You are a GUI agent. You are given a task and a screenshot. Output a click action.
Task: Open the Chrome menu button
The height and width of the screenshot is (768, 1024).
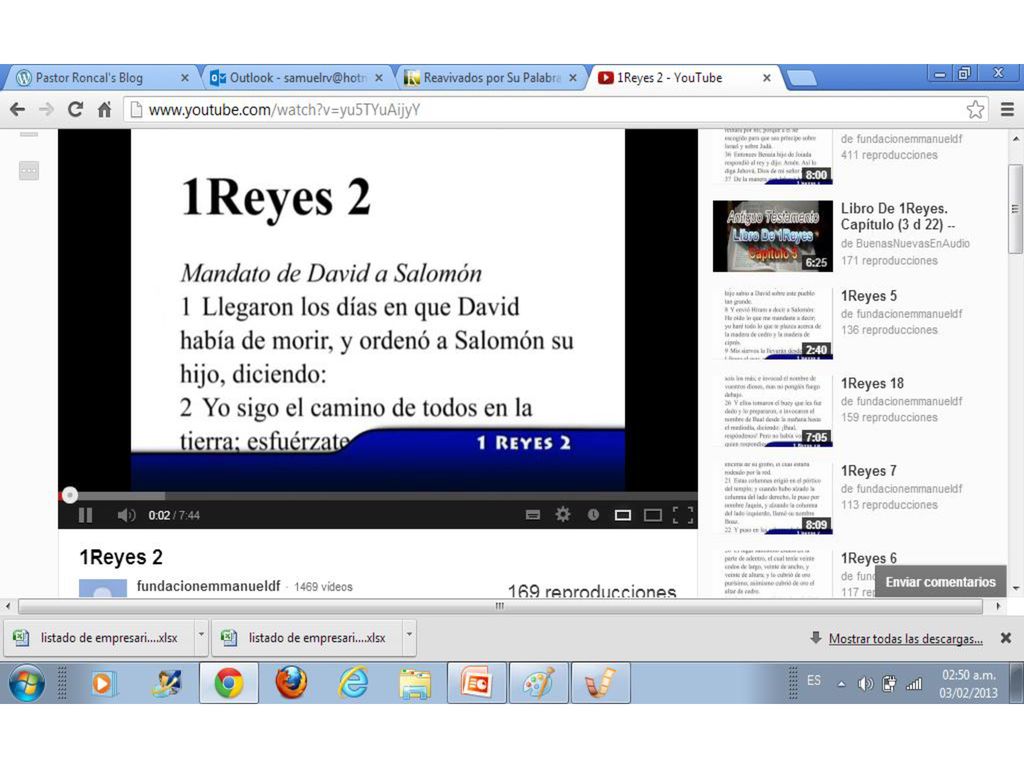pyautogui.click(x=1007, y=109)
